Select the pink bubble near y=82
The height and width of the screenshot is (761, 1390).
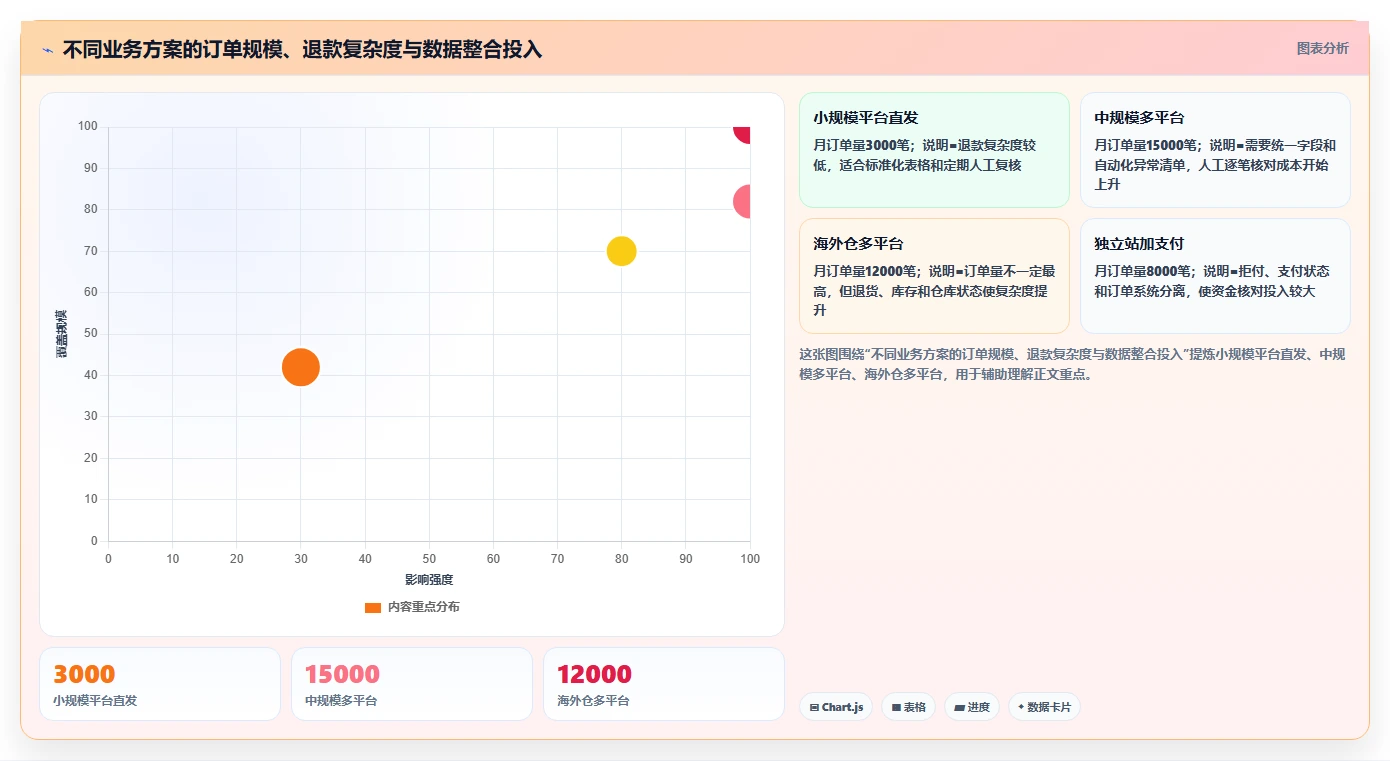point(742,201)
